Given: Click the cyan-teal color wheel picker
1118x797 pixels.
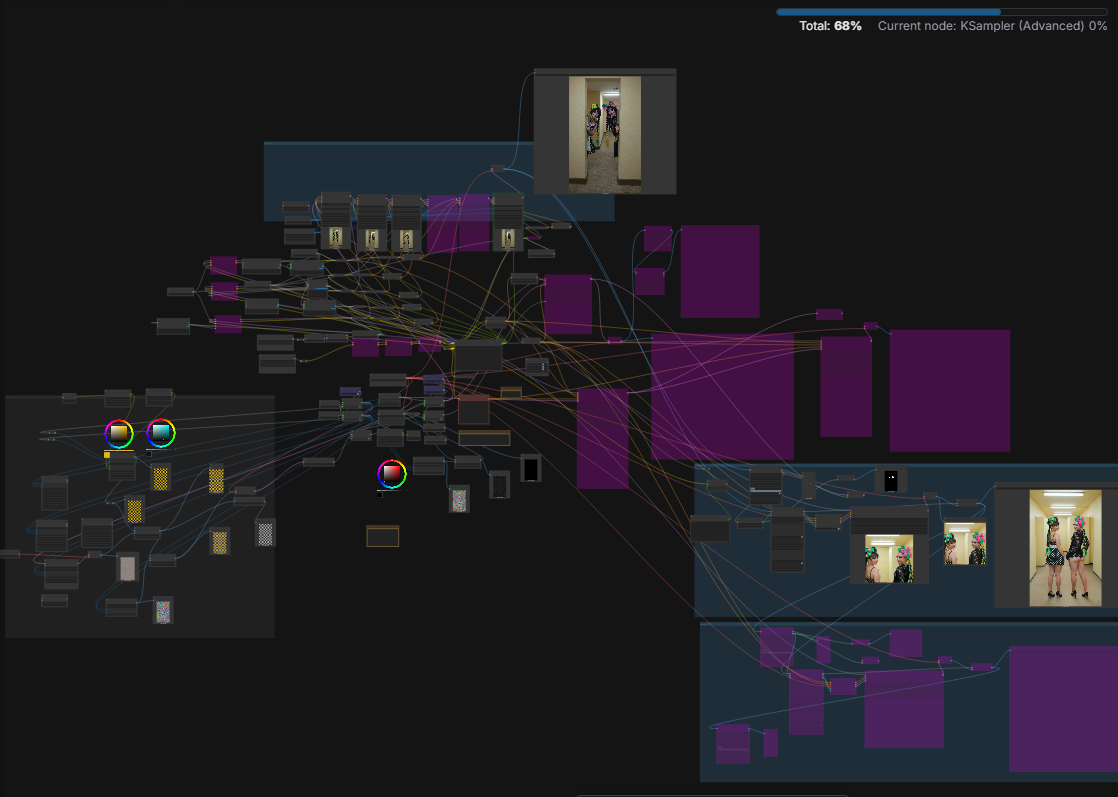Looking at the screenshot, I should point(160,433).
